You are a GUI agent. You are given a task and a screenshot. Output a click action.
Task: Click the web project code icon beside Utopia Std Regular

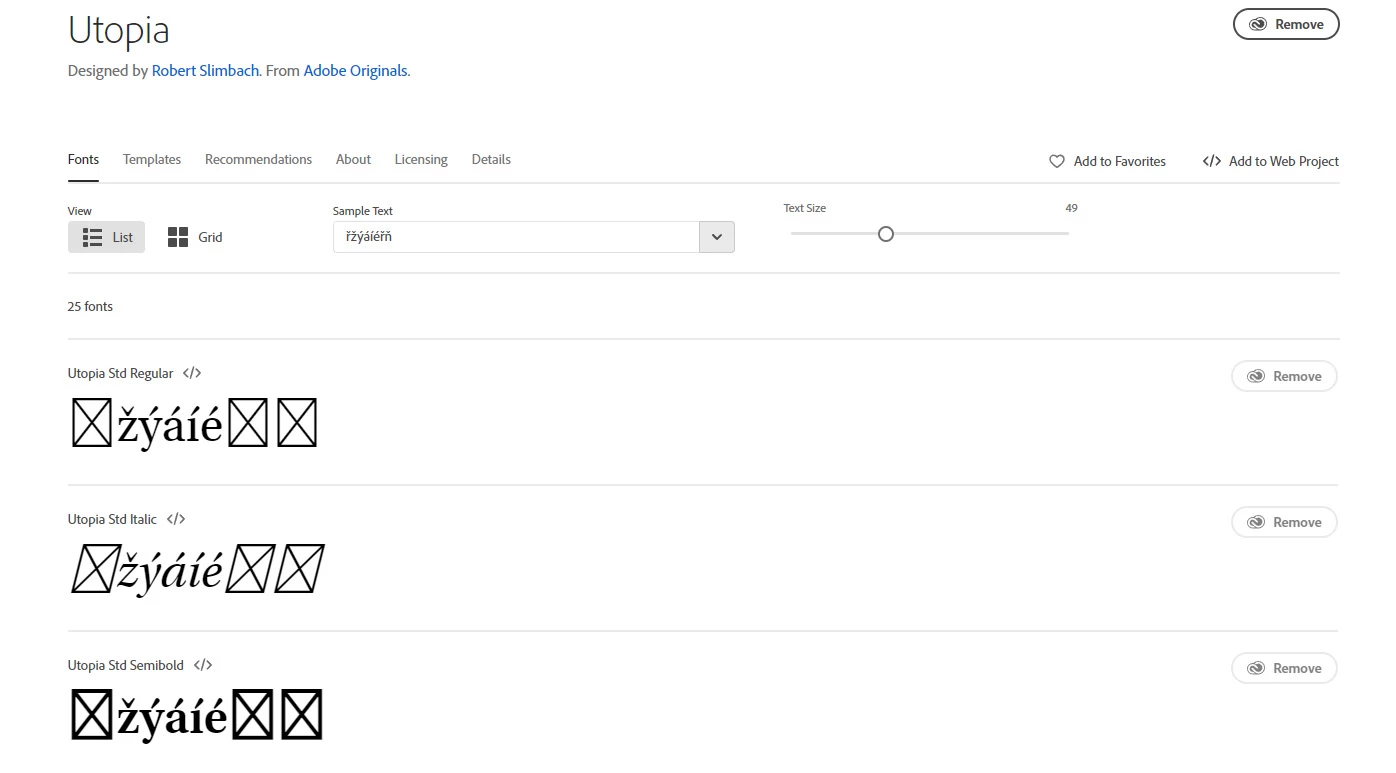(x=192, y=373)
